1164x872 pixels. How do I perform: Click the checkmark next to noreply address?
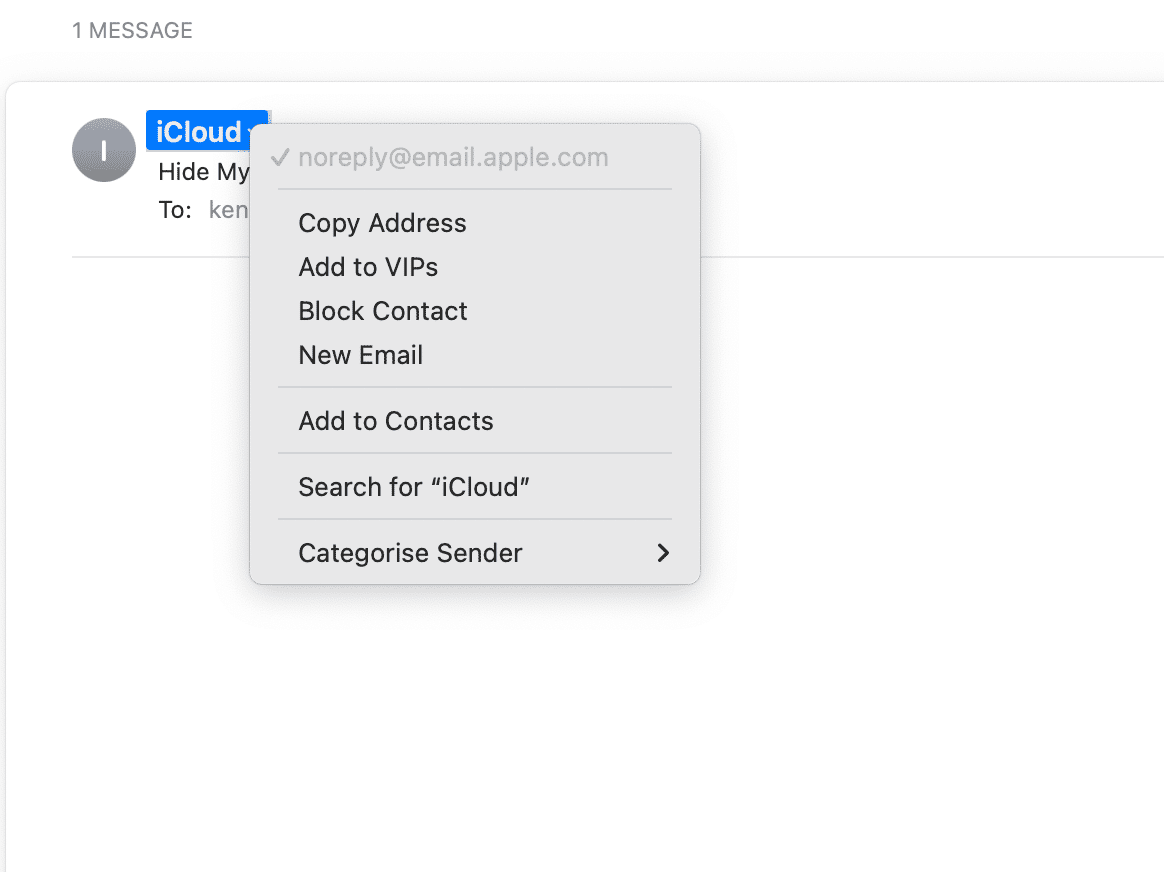280,158
